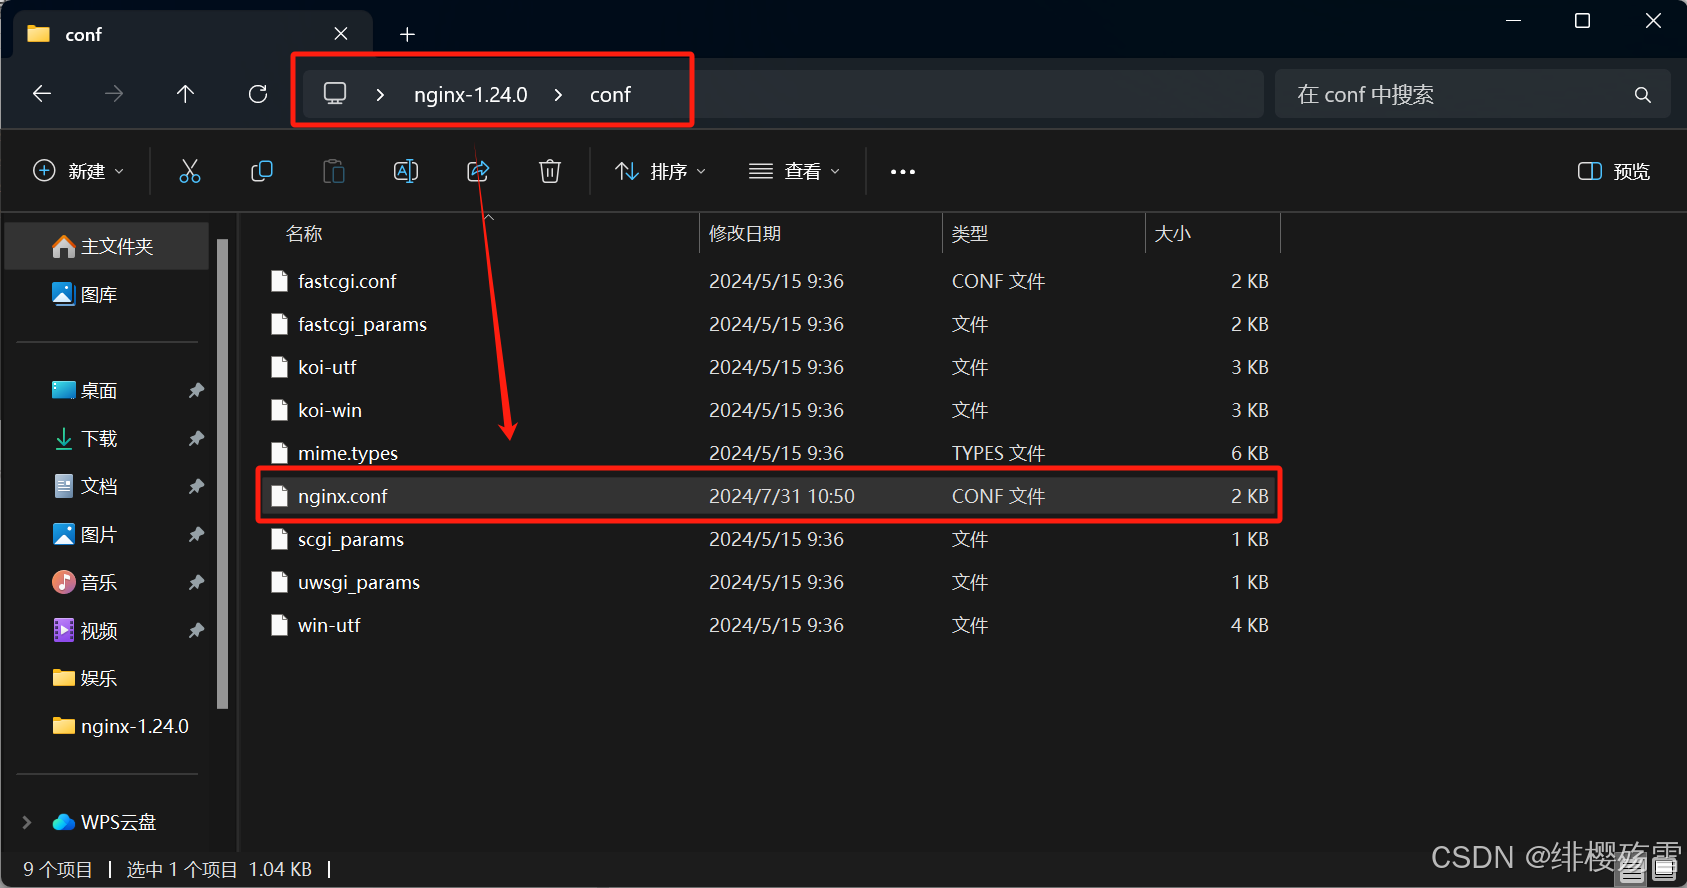
Task: Open the 排序 sort dropdown
Action: click(x=661, y=172)
